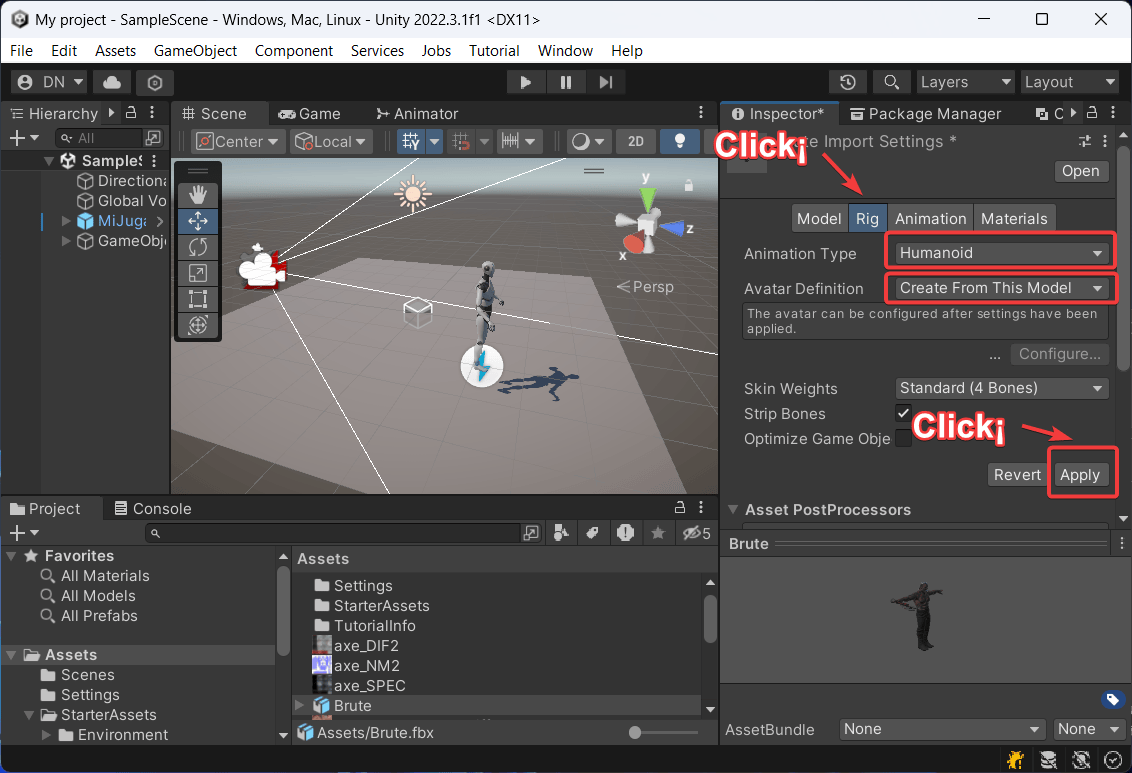
Task: Collapse the Asset PostProcessors section
Action: [733, 510]
